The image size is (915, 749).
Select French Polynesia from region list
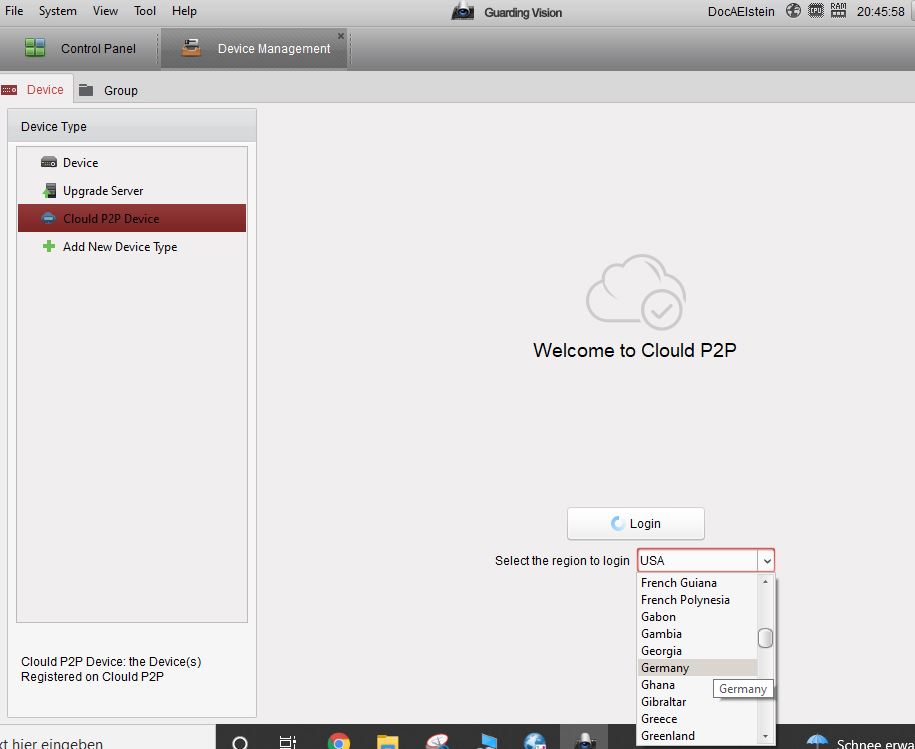point(698,600)
